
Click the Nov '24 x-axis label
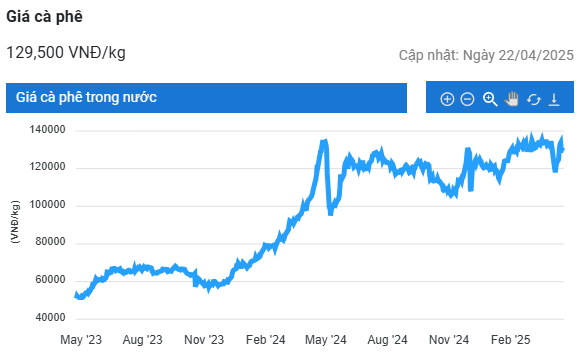point(449,340)
